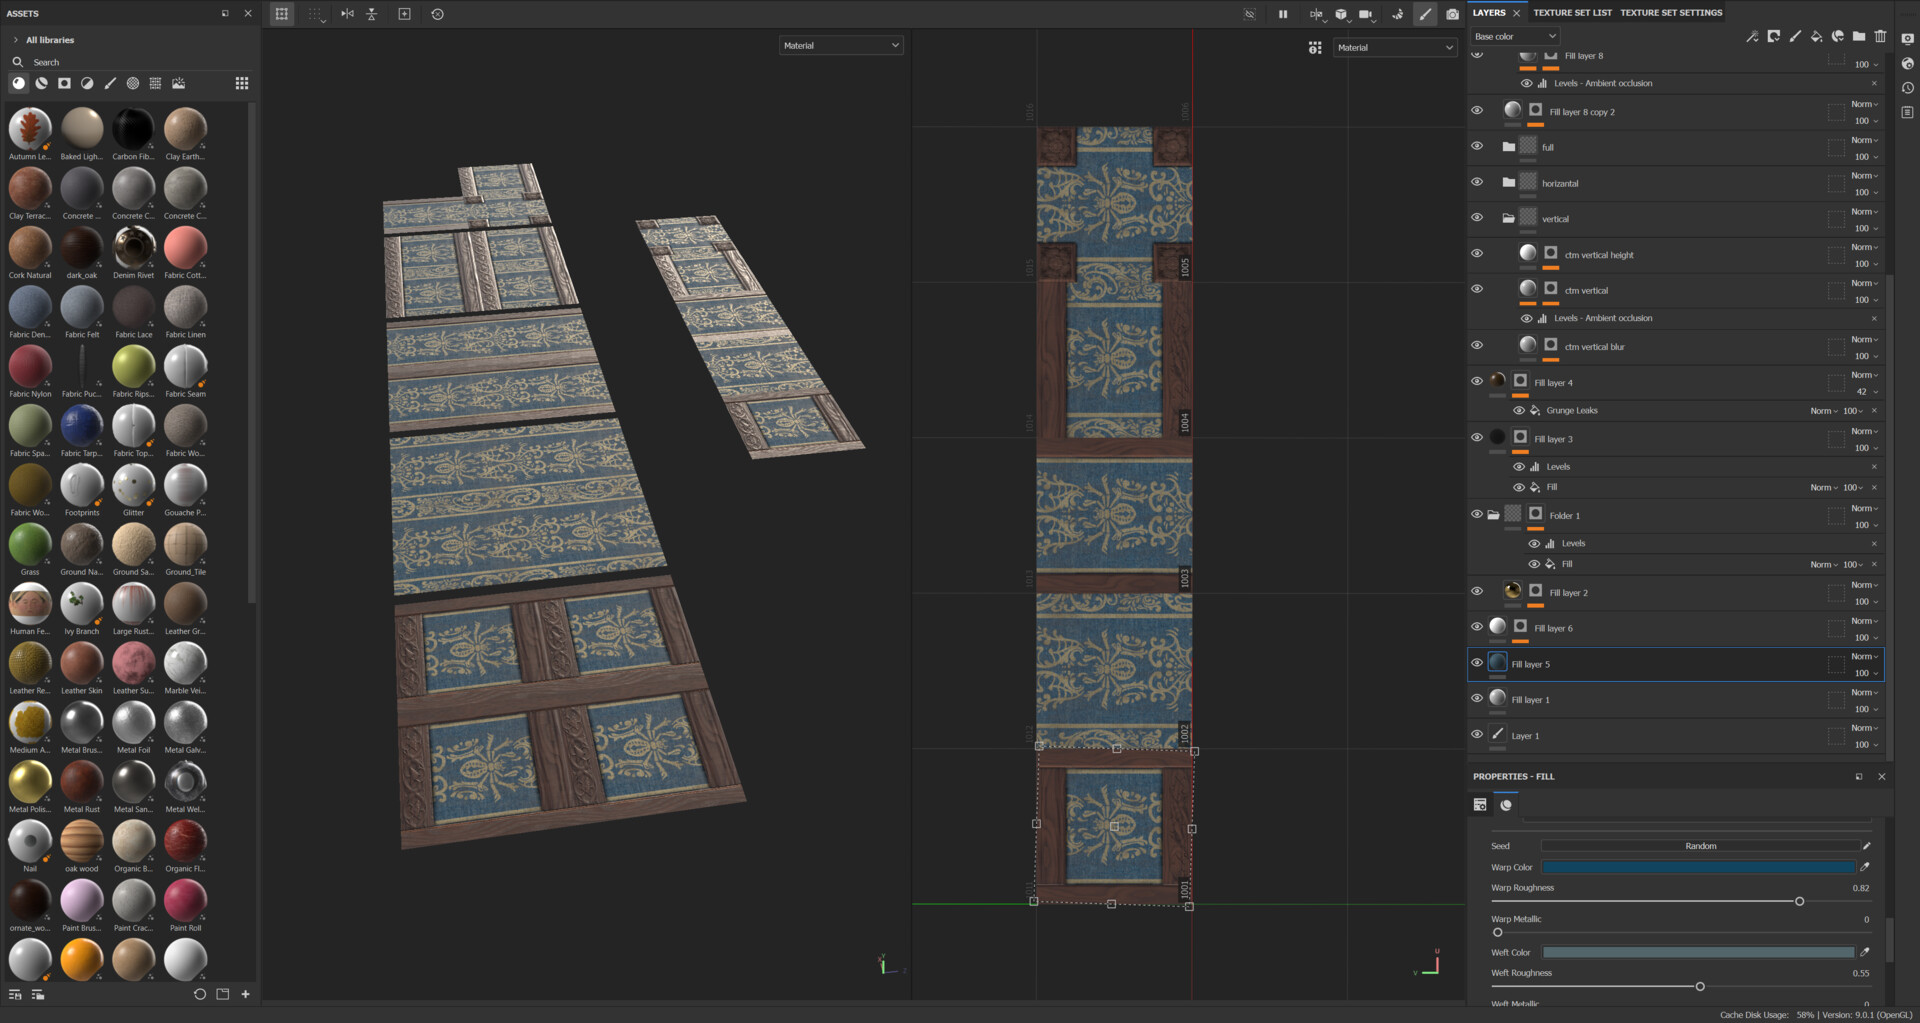Pause the viewport engine with the pause button
The height and width of the screenshot is (1023, 1920).
click(1283, 13)
